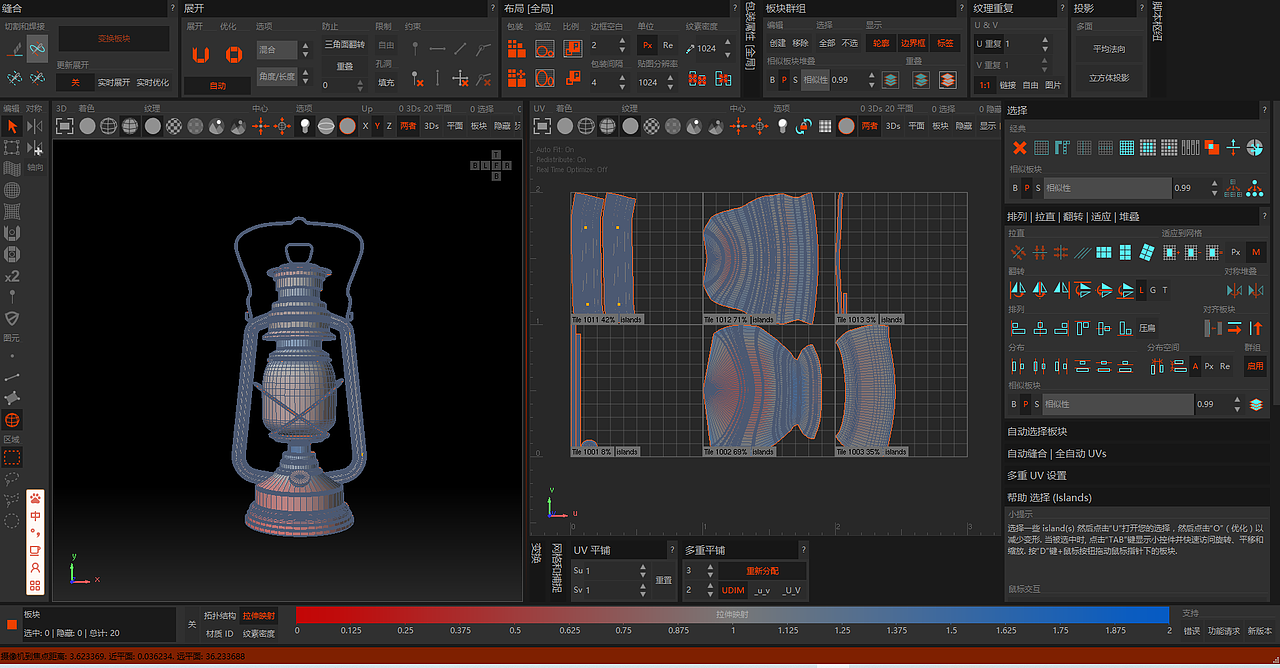Image resolution: width=1280 pixels, height=668 pixels.
Task: Click the 重新分配 button
Action: [762, 571]
